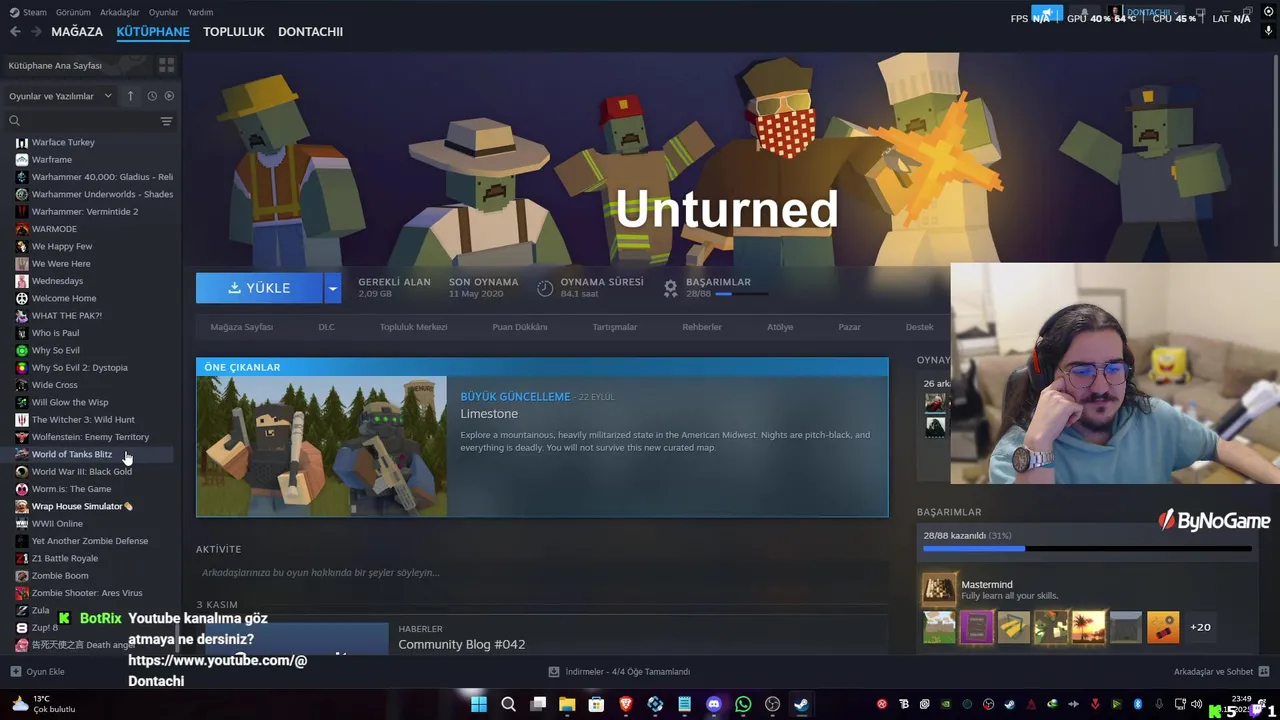Click the Oyun Ekle plus icon

(15, 672)
